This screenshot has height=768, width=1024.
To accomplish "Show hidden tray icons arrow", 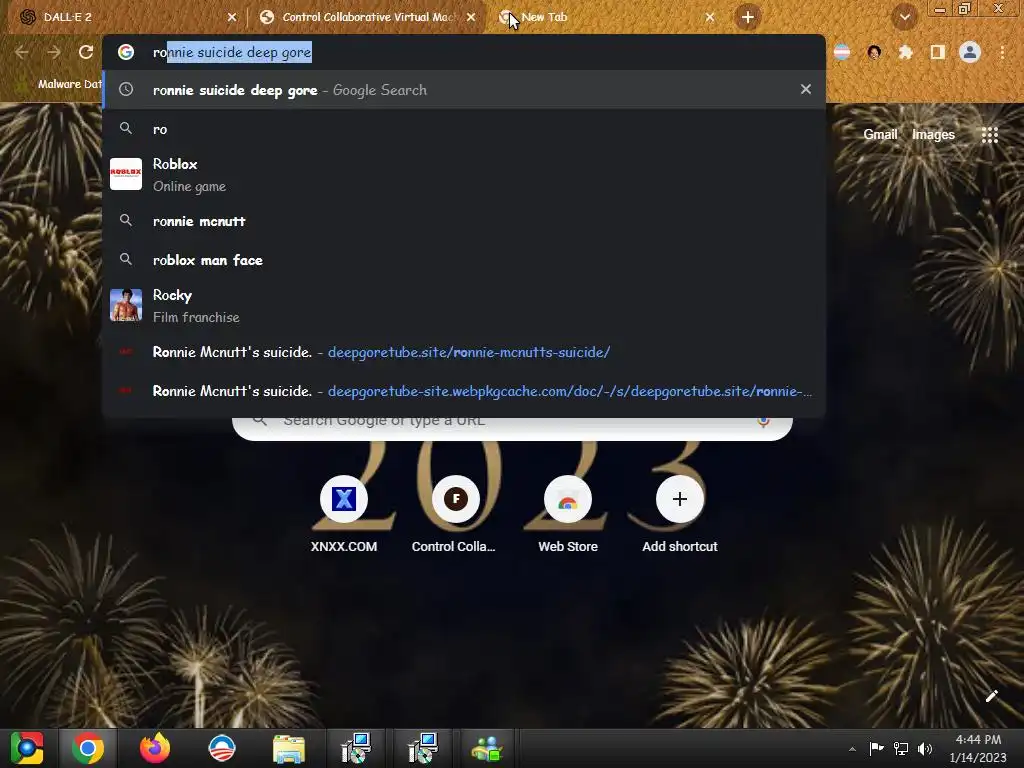I will click(x=852, y=749).
